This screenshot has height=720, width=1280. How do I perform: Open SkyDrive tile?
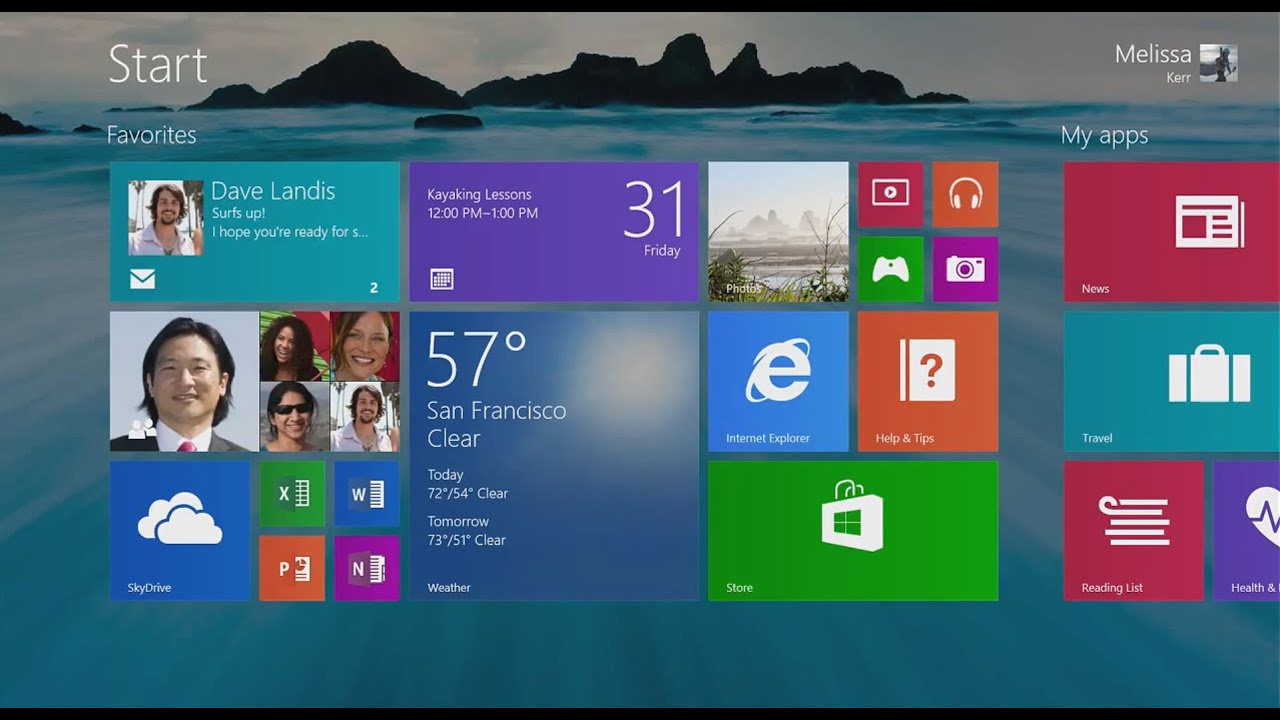click(180, 531)
